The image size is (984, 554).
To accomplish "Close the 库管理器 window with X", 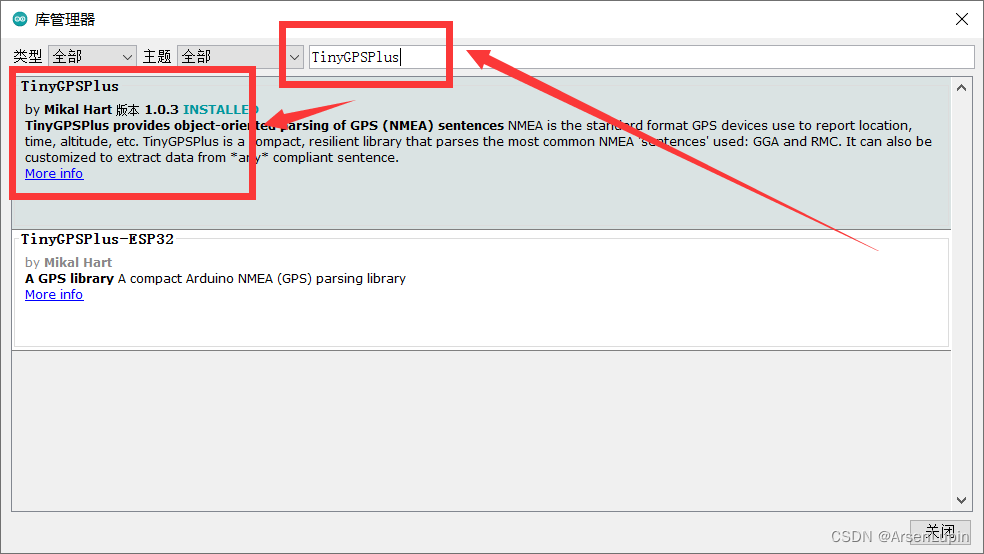I will point(961,19).
